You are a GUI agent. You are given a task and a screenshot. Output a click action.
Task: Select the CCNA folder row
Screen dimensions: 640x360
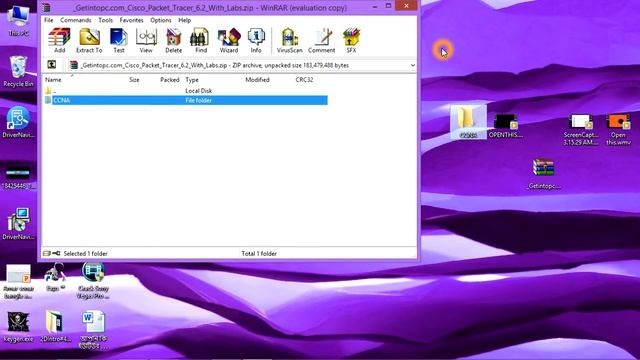click(186, 100)
